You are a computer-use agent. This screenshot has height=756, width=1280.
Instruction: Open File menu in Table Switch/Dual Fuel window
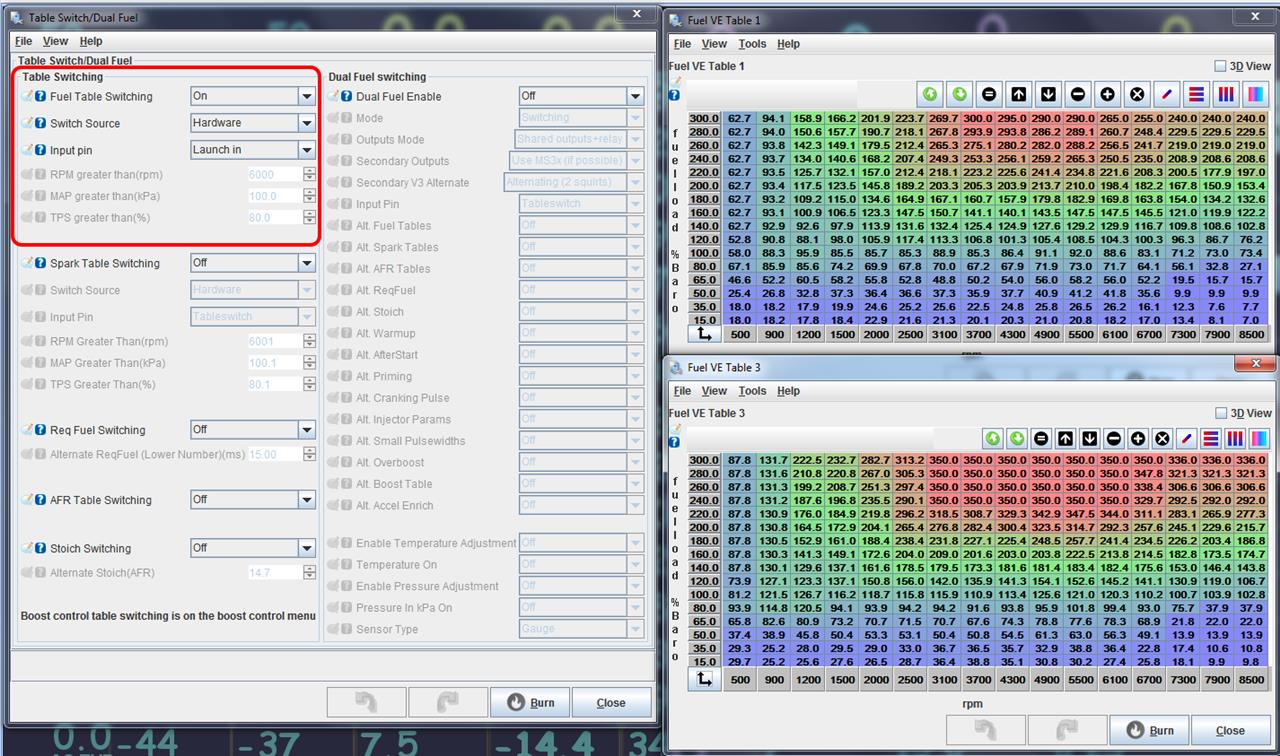[24, 41]
